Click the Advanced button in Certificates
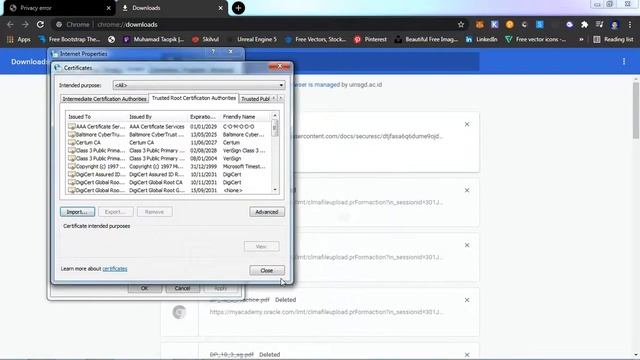The width and height of the screenshot is (640, 360). click(x=267, y=212)
